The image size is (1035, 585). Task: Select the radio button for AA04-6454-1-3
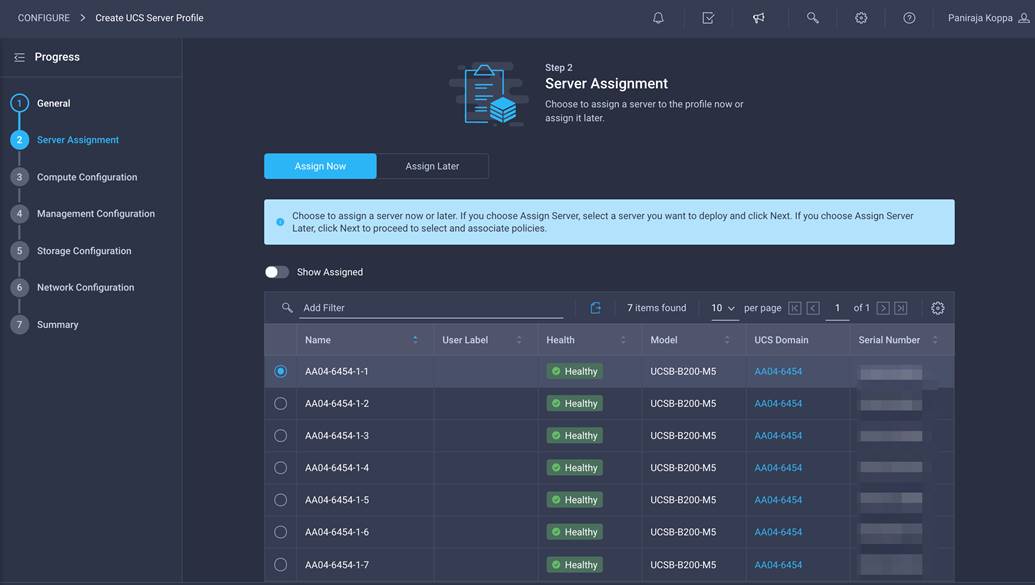281,436
